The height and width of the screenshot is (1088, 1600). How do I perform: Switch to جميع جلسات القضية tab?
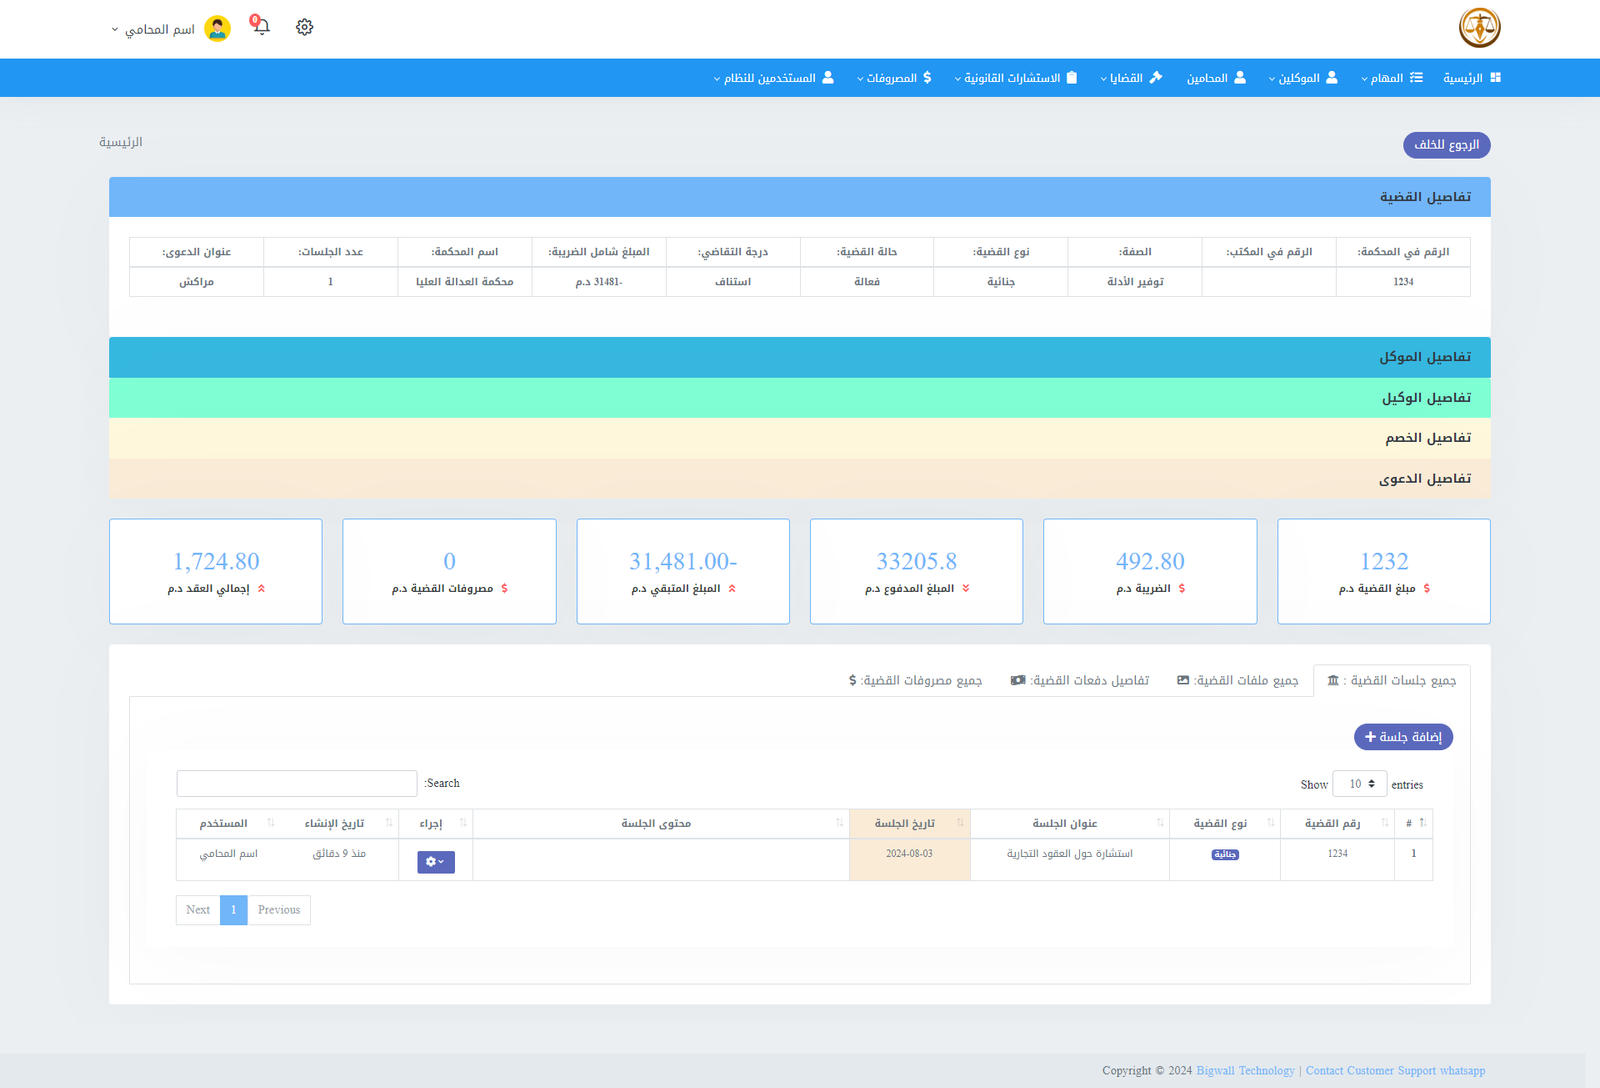point(1392,681)
